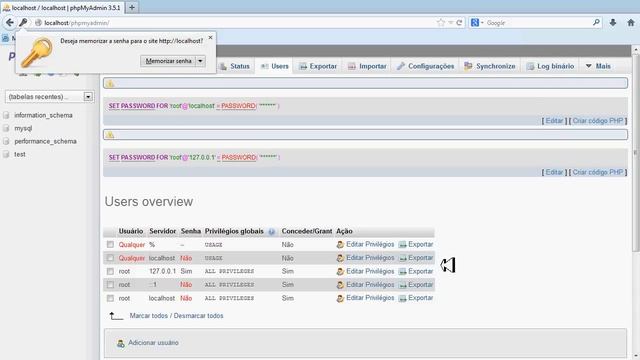640x360 pixels.
Task: Edit privileges for root ::1
Action: pyautogui.click(x=365, y=285)
